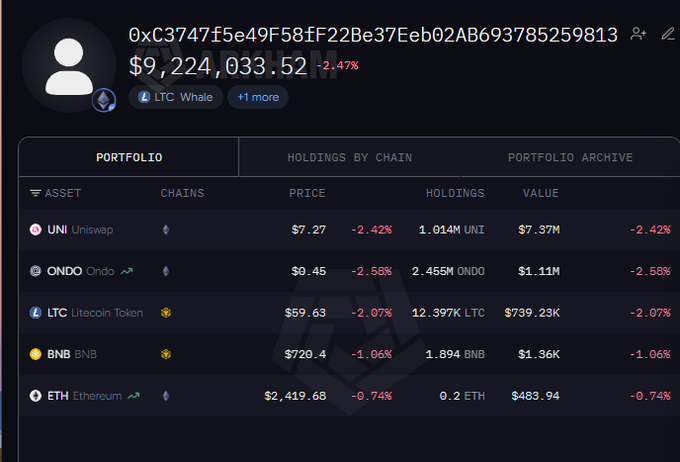
Task: Click the -2.47% total change value
Action: point(337,66)
